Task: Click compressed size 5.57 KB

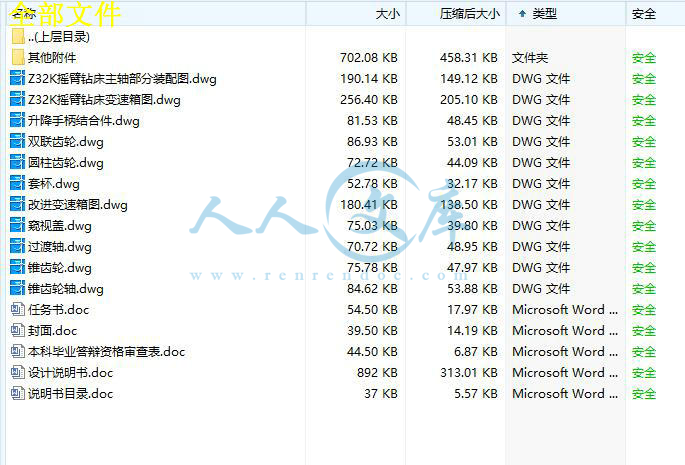Action: click(x=476, y=393)
